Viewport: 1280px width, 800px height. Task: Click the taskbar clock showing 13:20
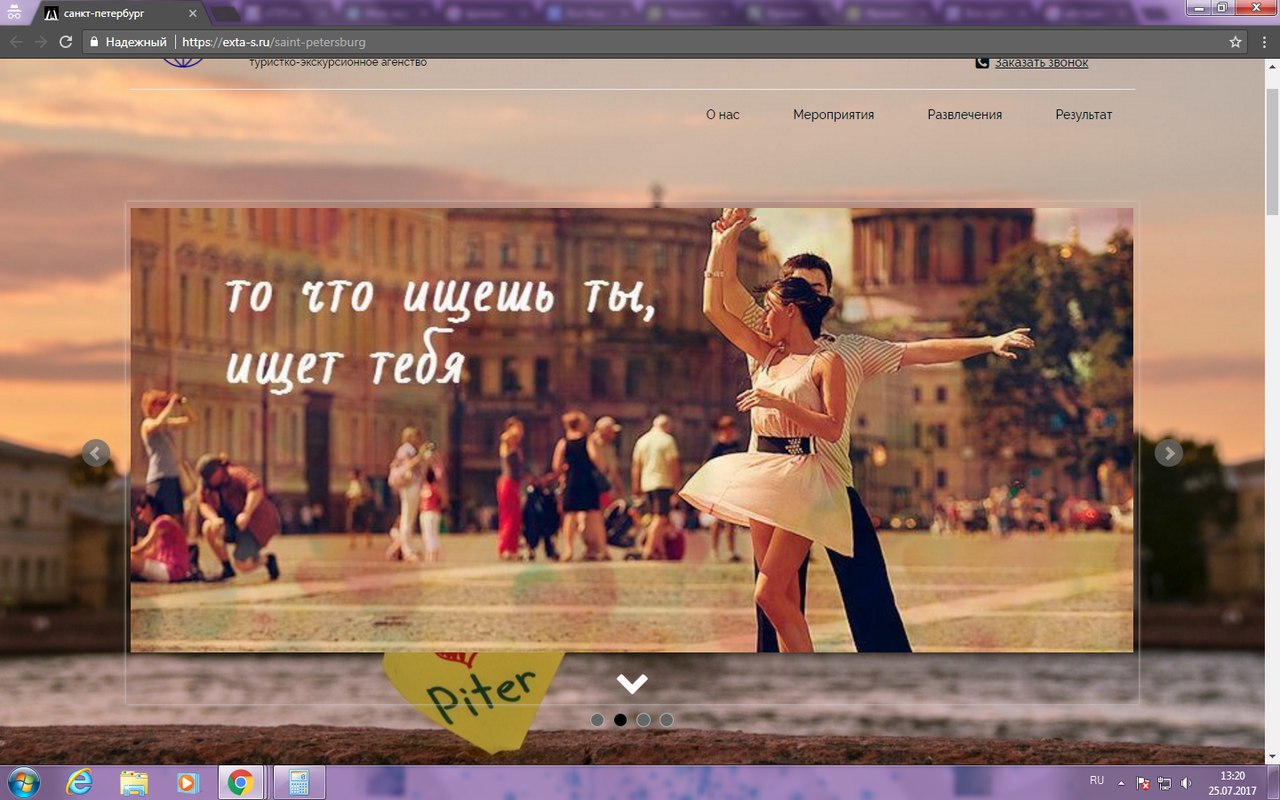click(x=1232, y=783)
